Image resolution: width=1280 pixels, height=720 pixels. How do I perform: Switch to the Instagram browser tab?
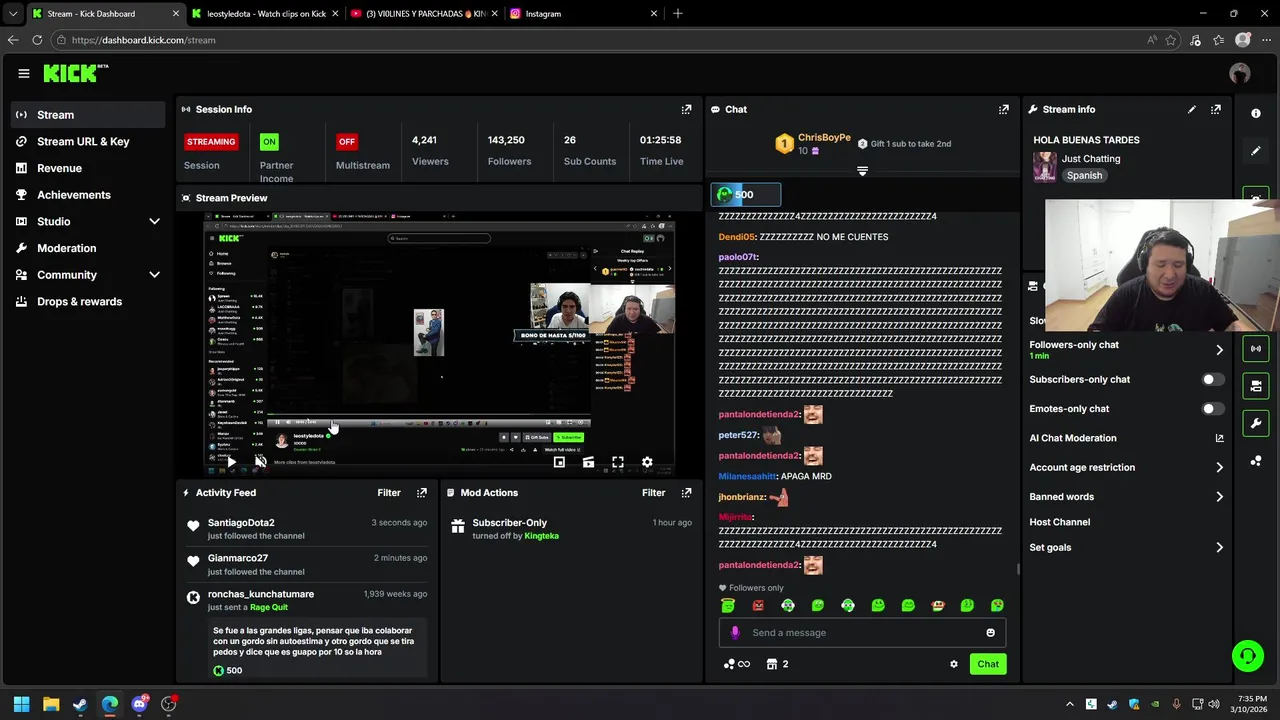click(584, 14)
